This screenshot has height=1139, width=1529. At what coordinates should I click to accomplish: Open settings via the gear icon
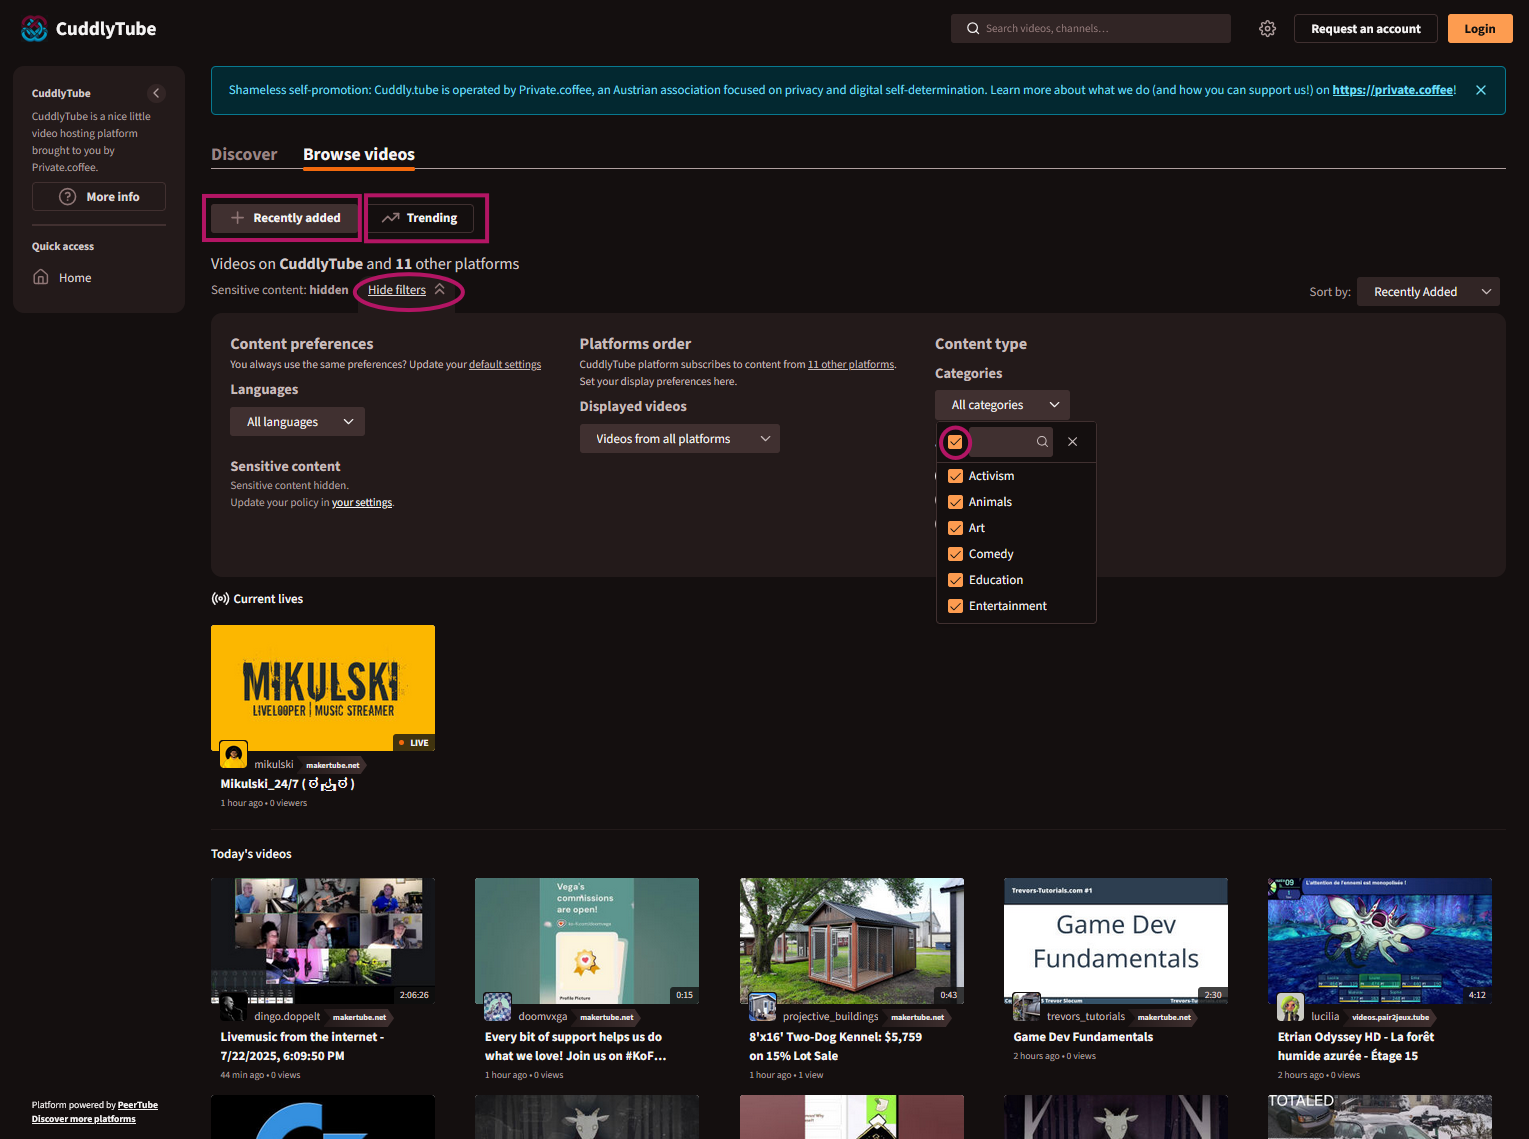[x=1267, y=29]
